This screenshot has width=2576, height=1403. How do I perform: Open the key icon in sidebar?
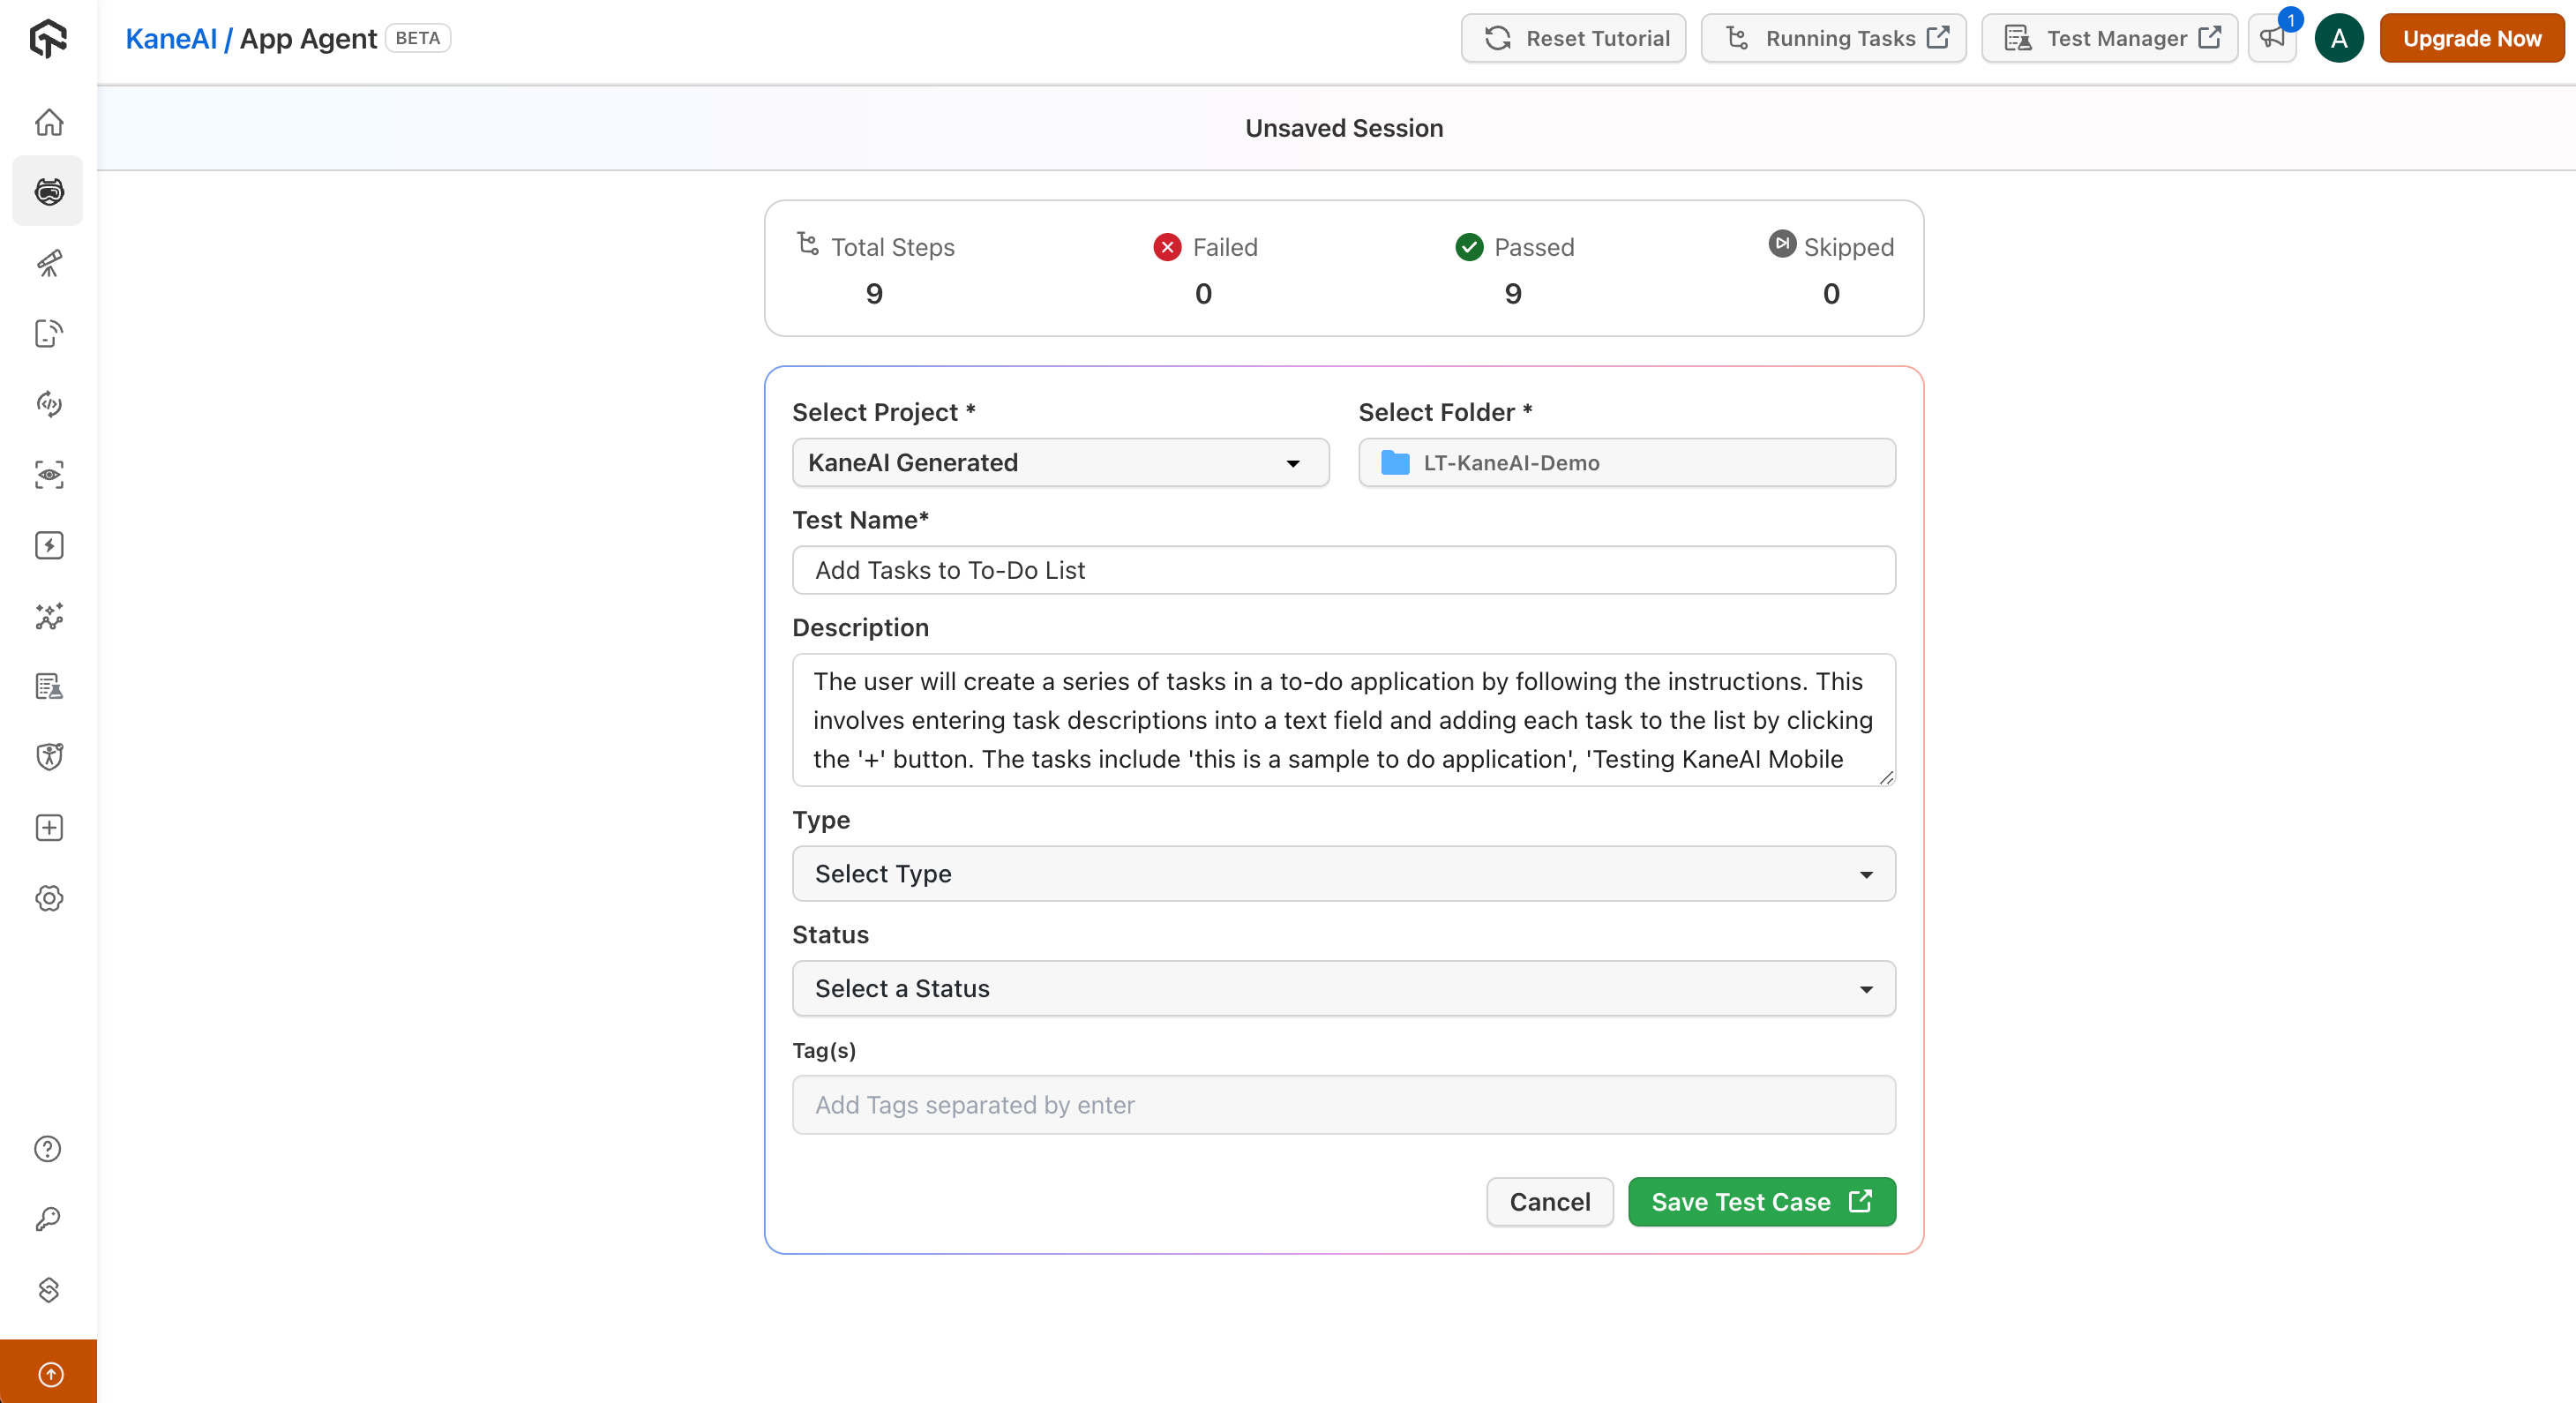point(48,1219)
